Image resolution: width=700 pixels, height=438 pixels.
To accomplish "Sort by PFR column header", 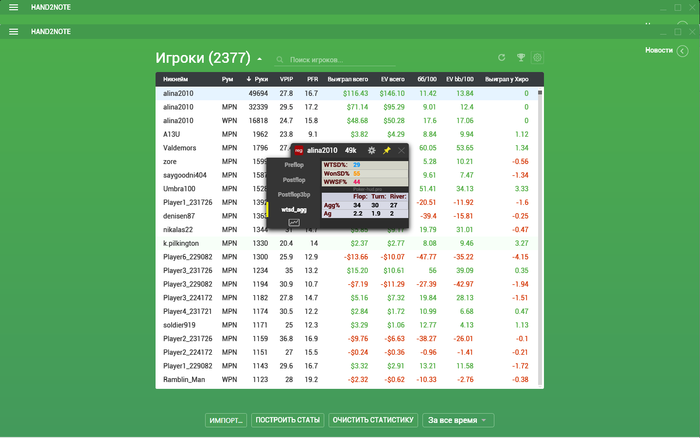I will pyautogui.click(x=312, y=79).
